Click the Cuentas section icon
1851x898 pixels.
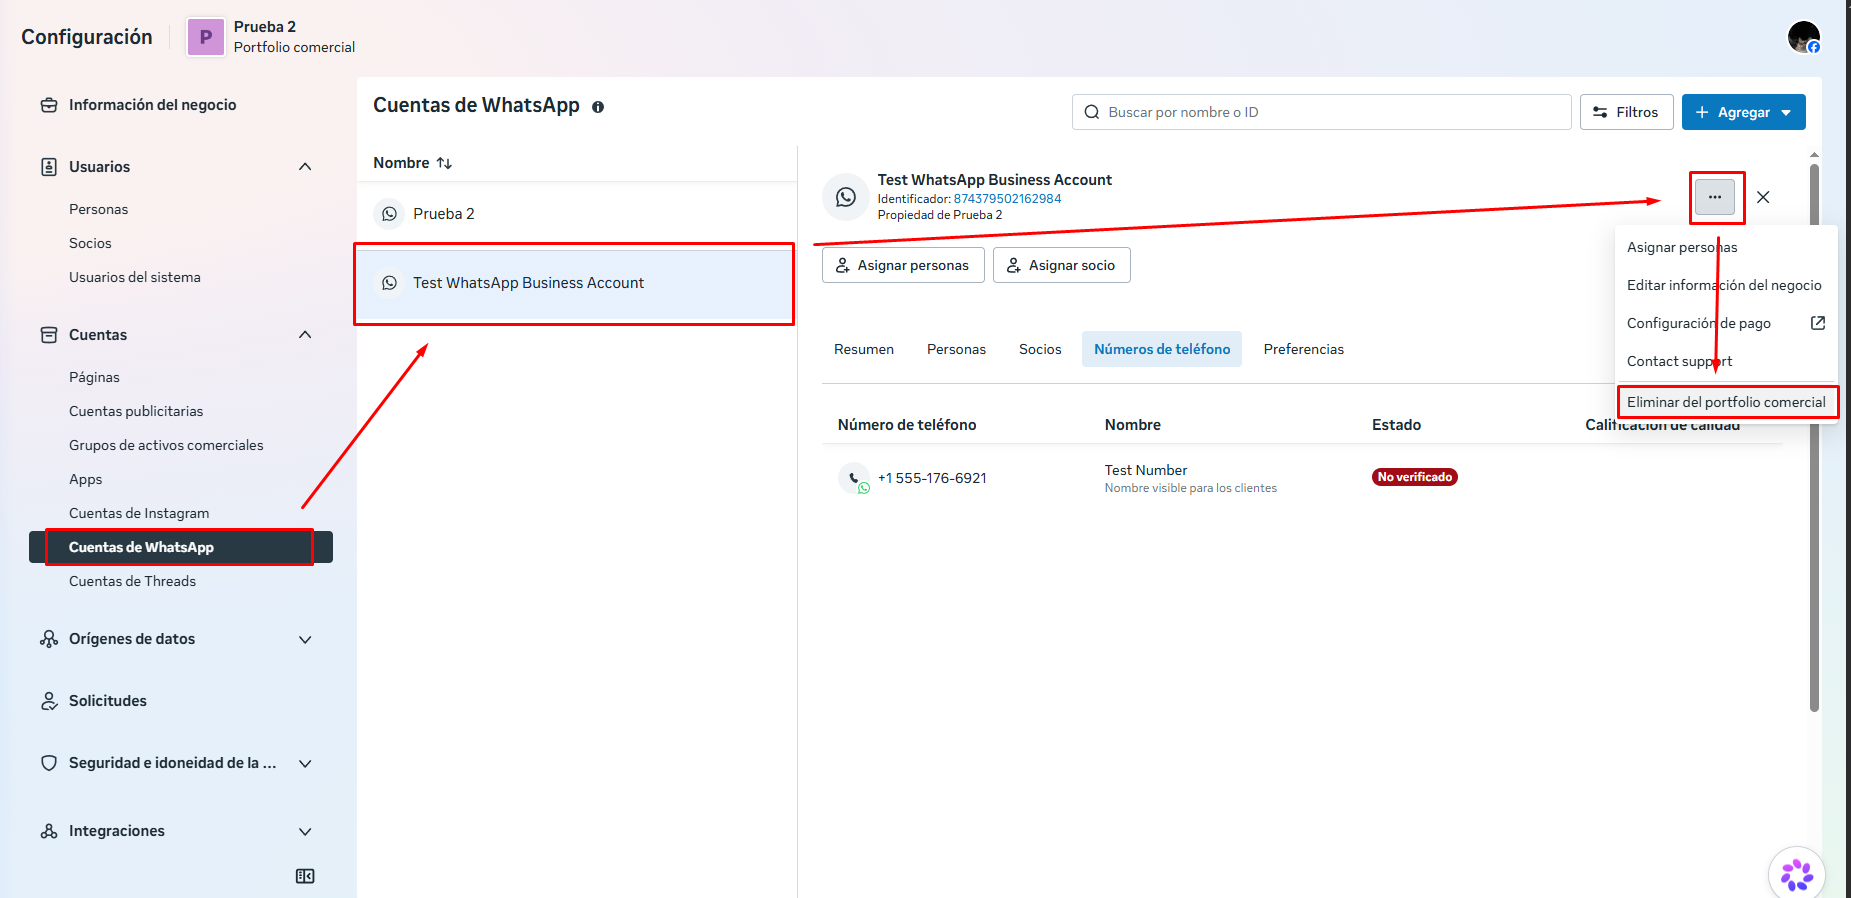49,335
